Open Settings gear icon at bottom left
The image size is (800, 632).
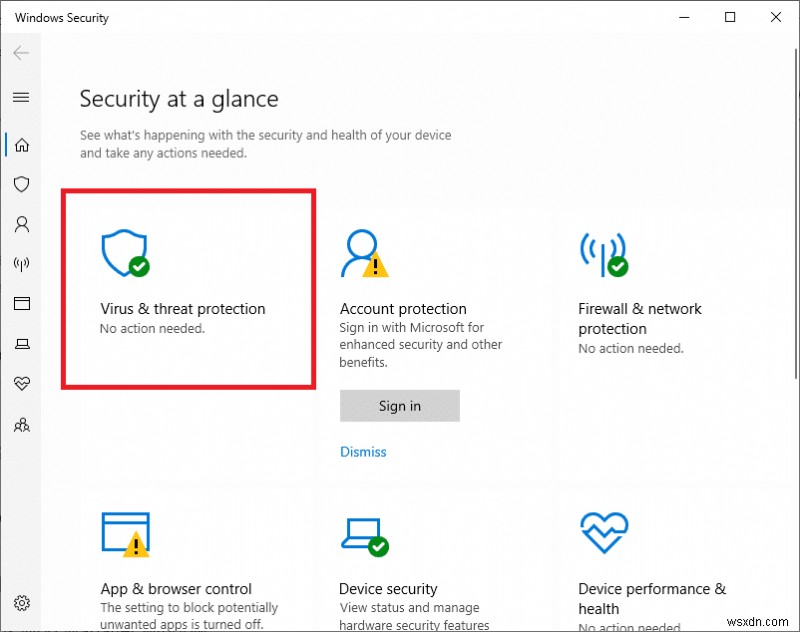click(x=22, y=603)
